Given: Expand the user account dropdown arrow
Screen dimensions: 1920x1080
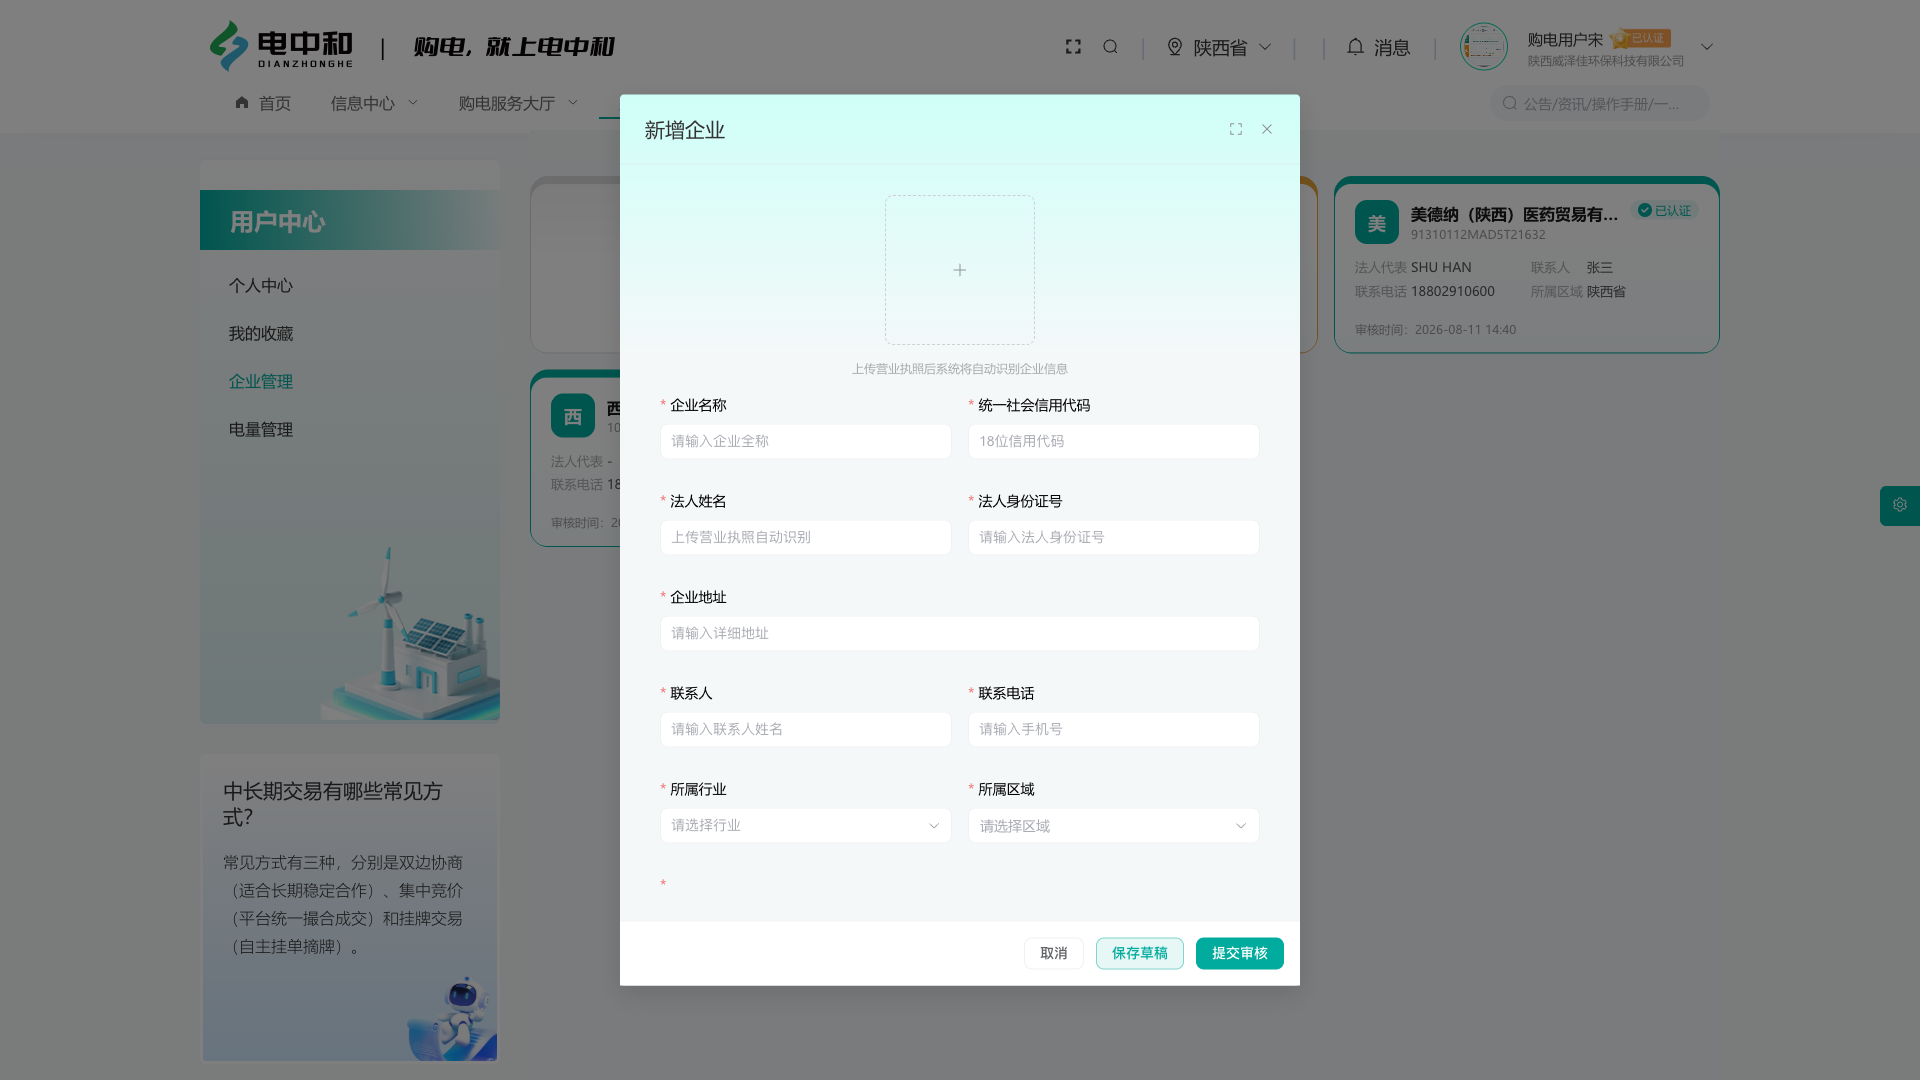Looking at the screenshot, I should tap(1707, 47).
